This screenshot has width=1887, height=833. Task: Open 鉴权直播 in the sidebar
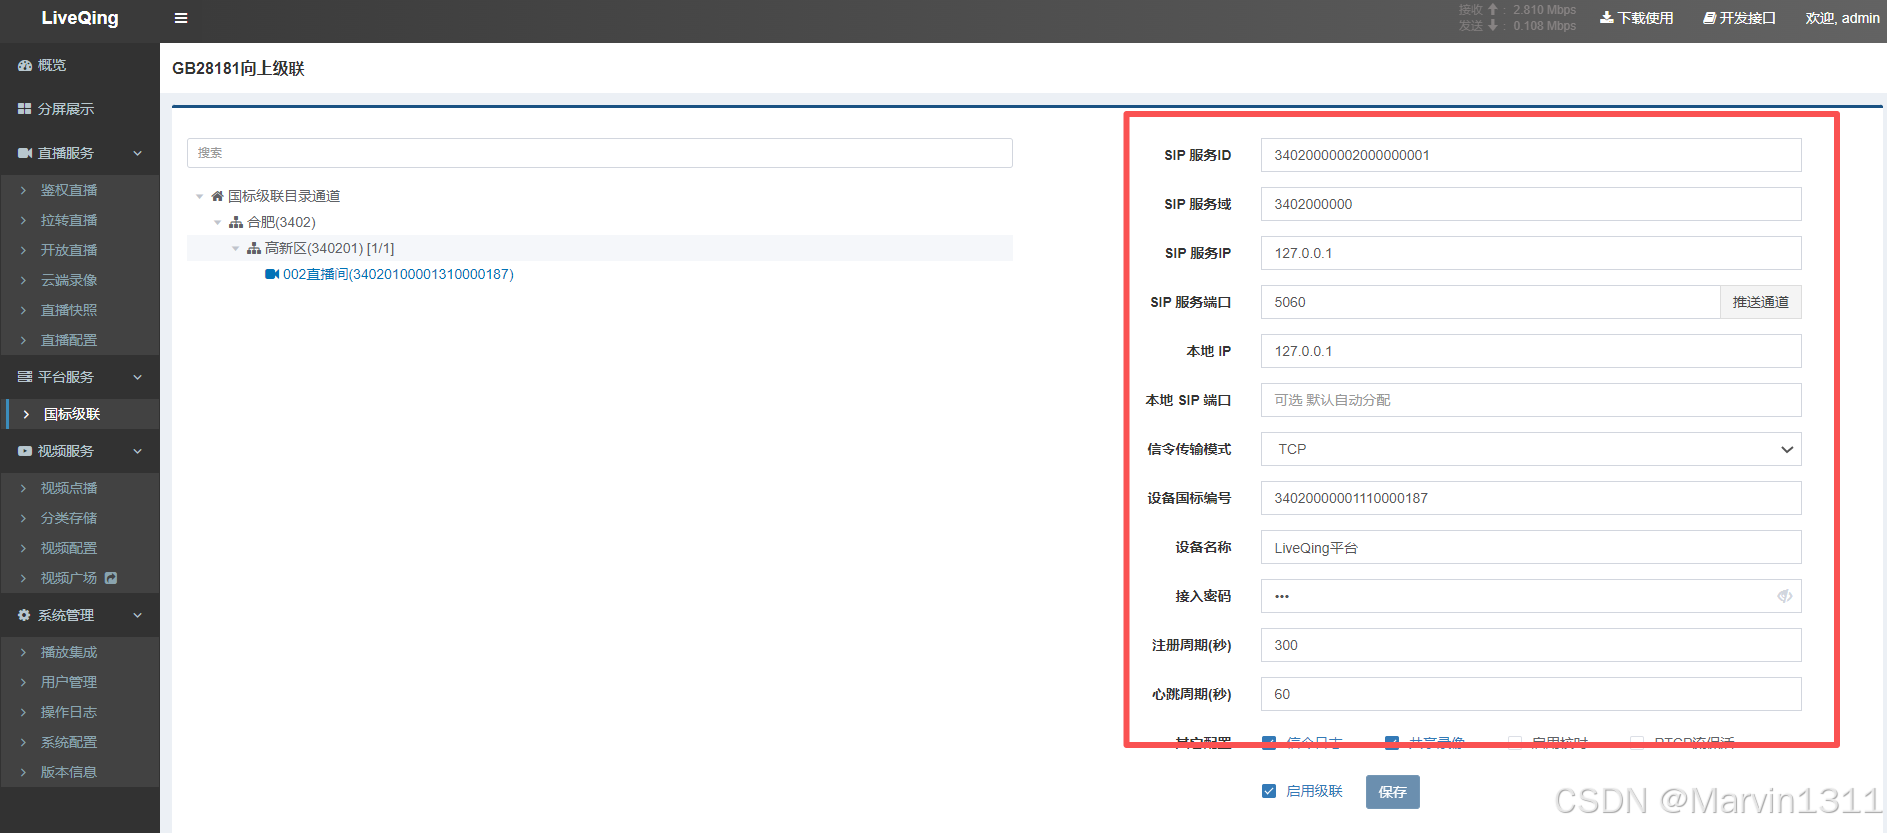tap(69, 190)
